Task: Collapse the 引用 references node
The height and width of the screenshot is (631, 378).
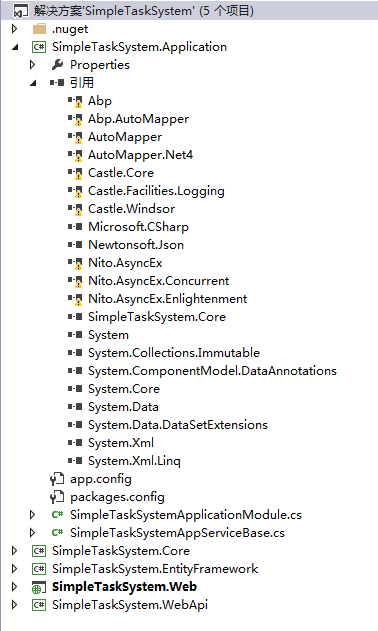Action: 33,83
